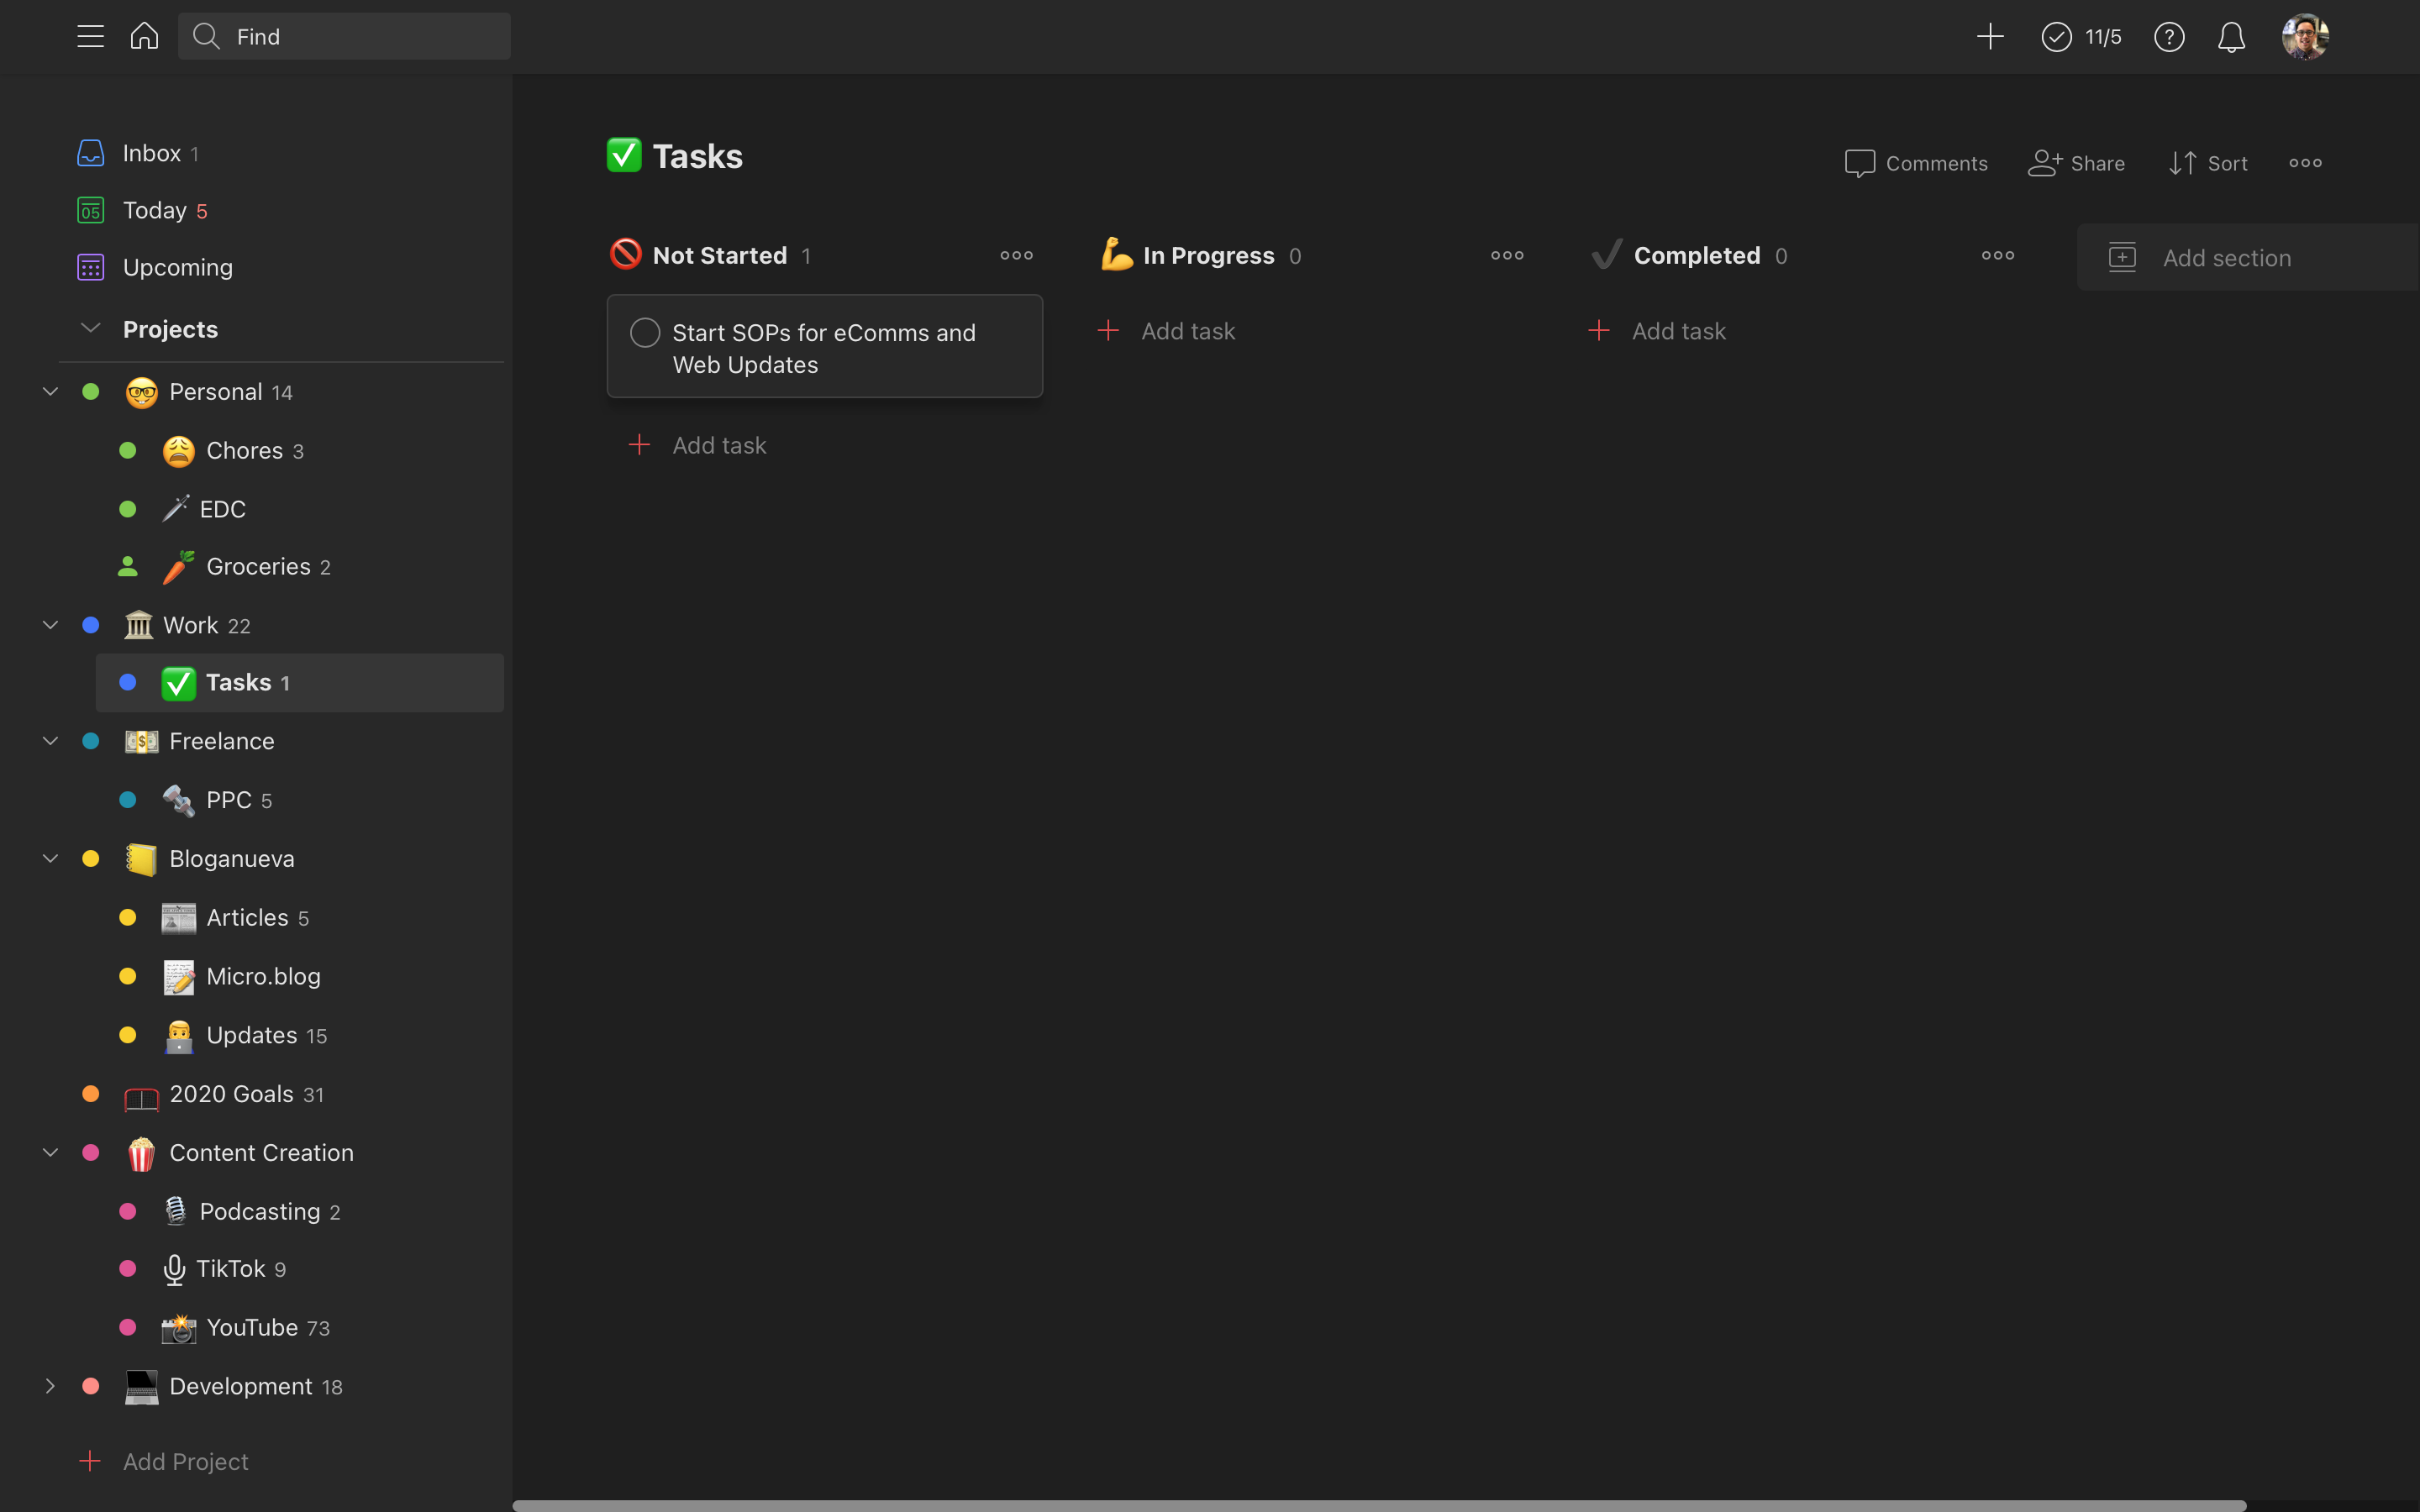Viewport: 2420px width, 1512px height.
Task: Open project Comments
Action: point(1916,163)
